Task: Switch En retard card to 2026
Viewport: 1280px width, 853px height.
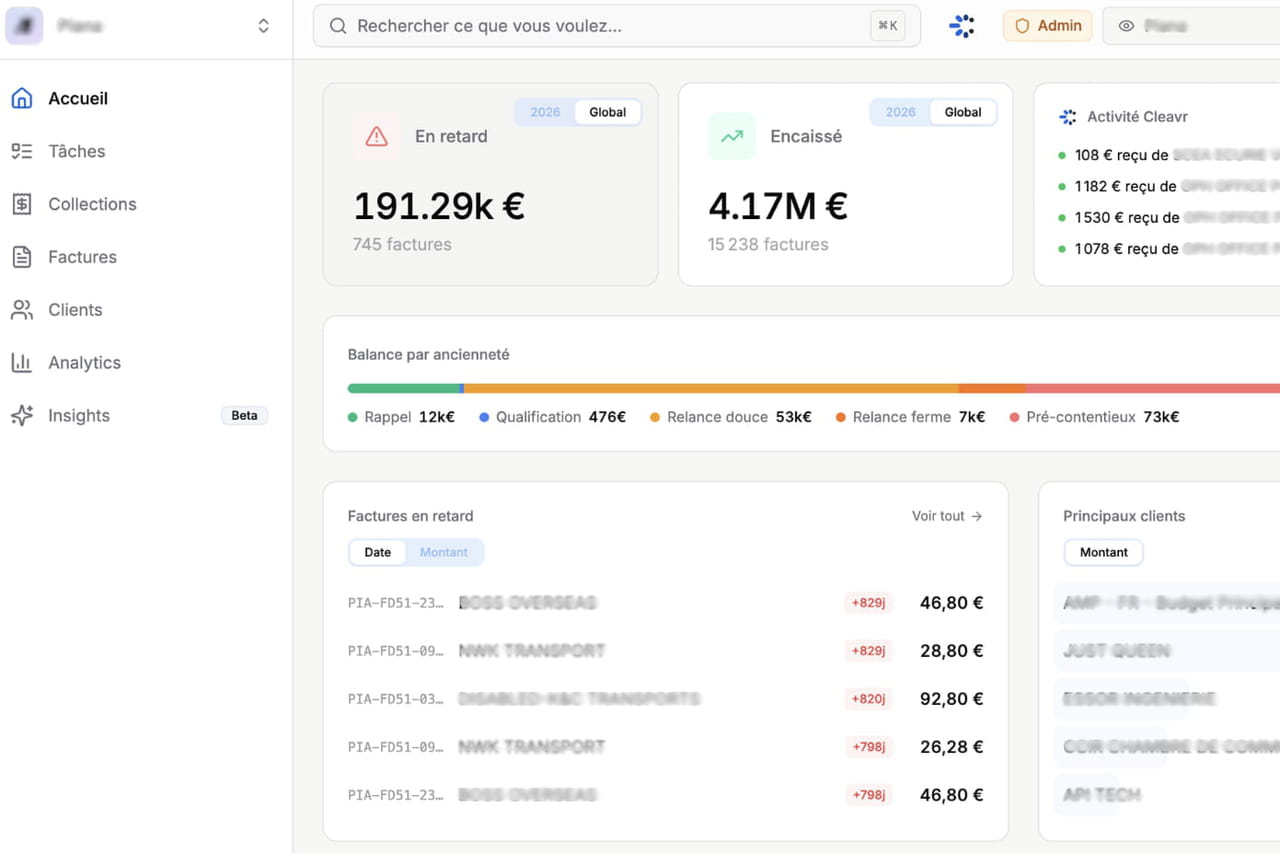Action: pyautogui.click(x=545, y=112)
